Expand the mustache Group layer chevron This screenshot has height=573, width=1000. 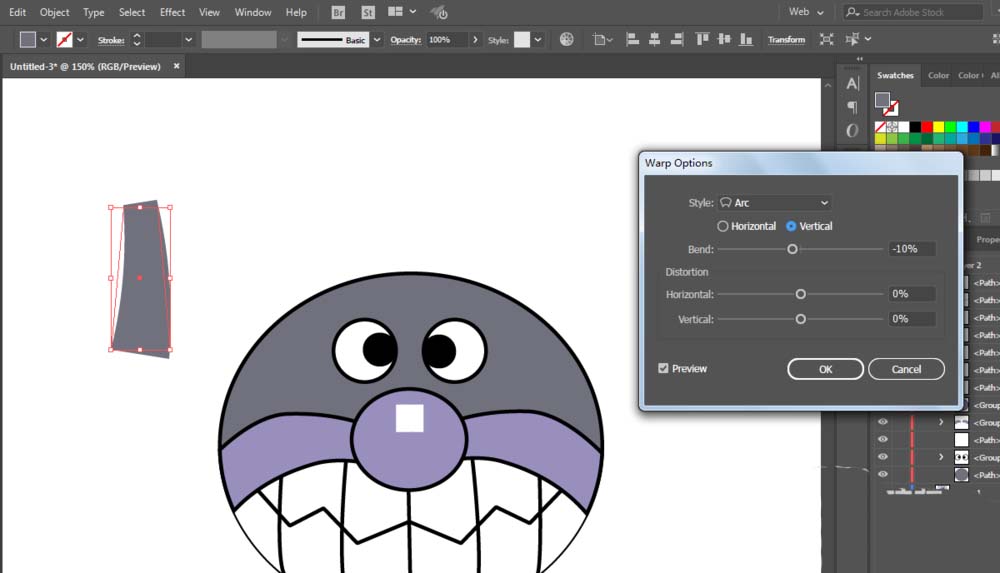(x=941, y=422)
